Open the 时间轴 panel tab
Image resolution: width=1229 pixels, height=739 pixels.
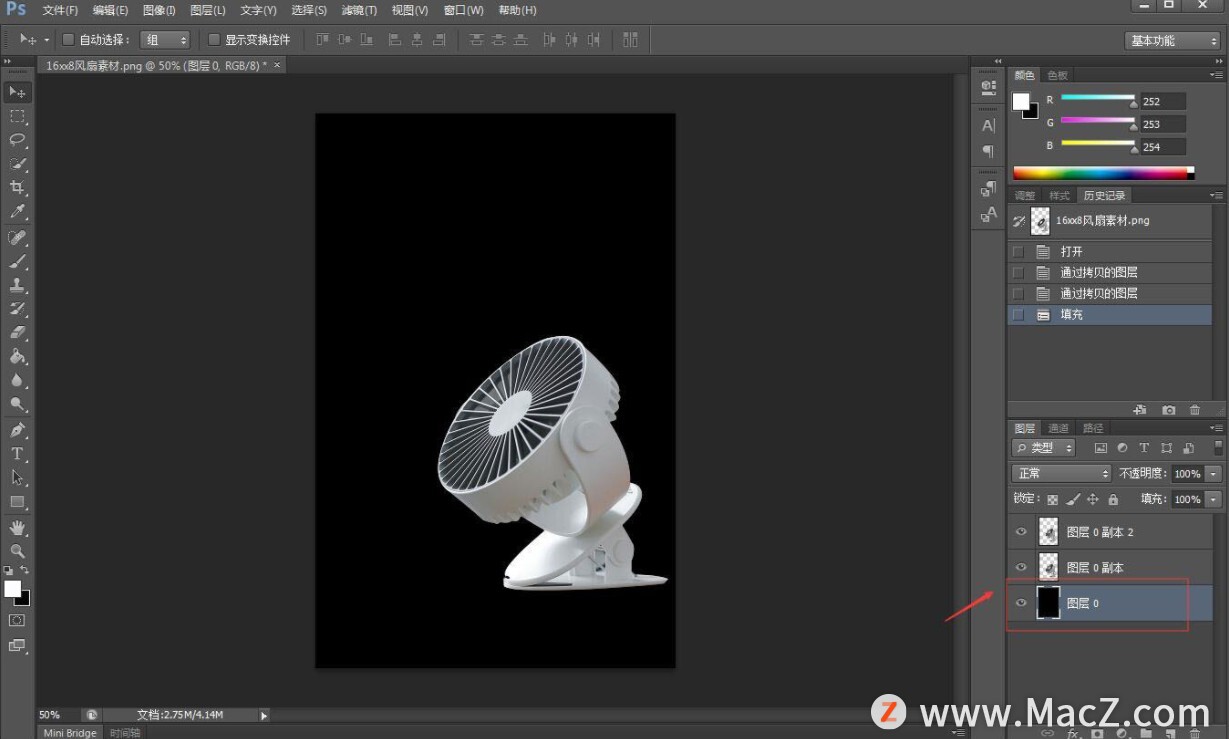[x=124, y=733]
